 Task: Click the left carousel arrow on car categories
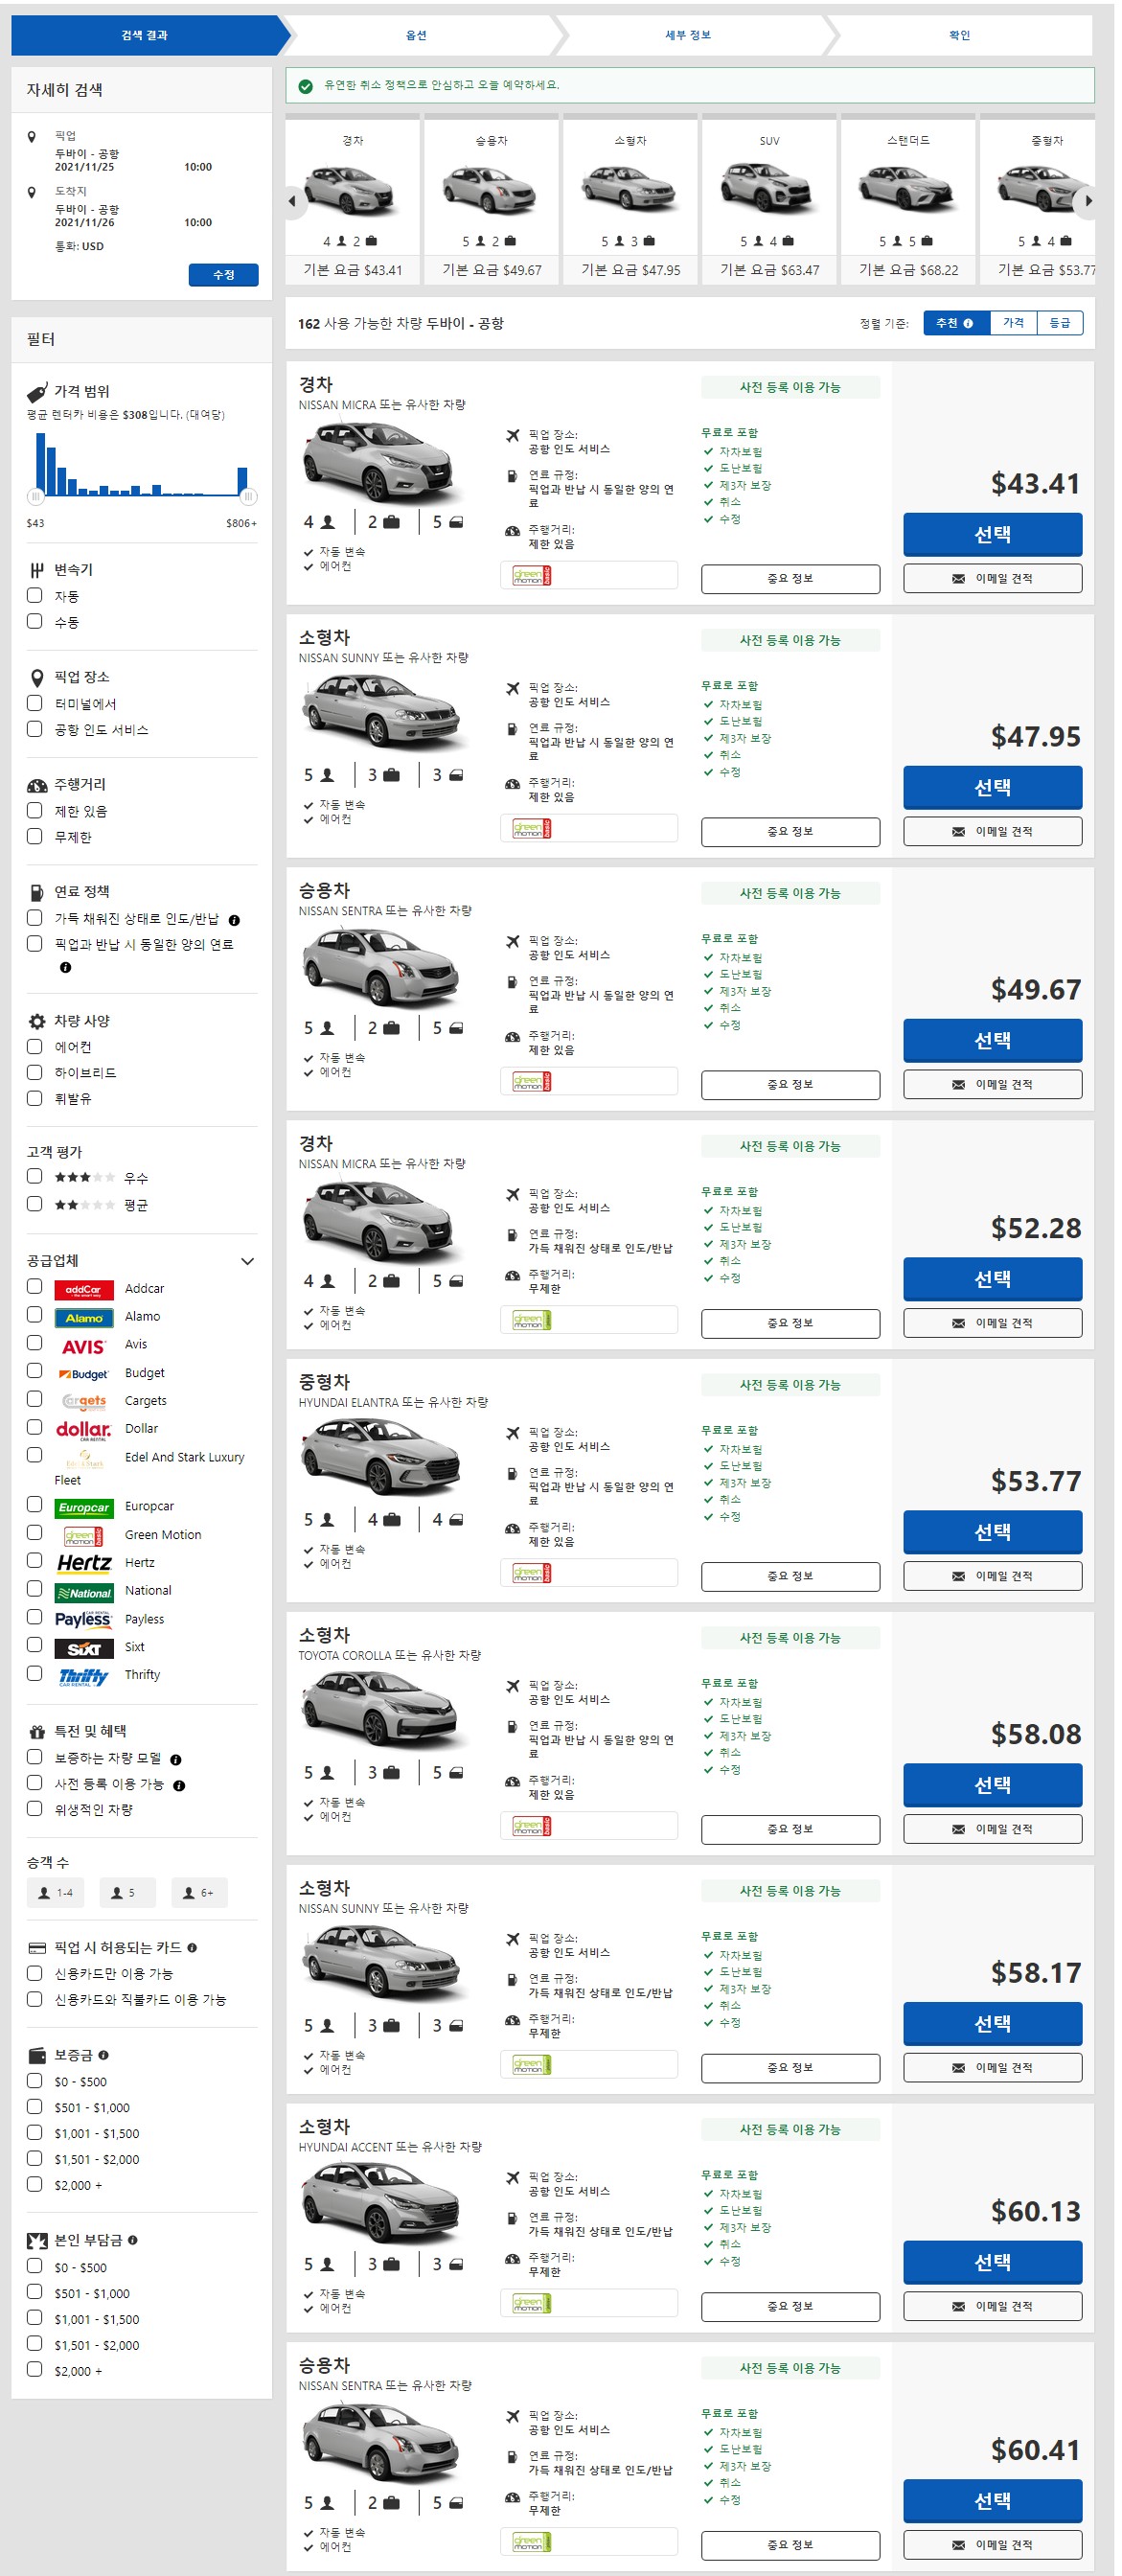pyautogui.click(x=292, y=201)
